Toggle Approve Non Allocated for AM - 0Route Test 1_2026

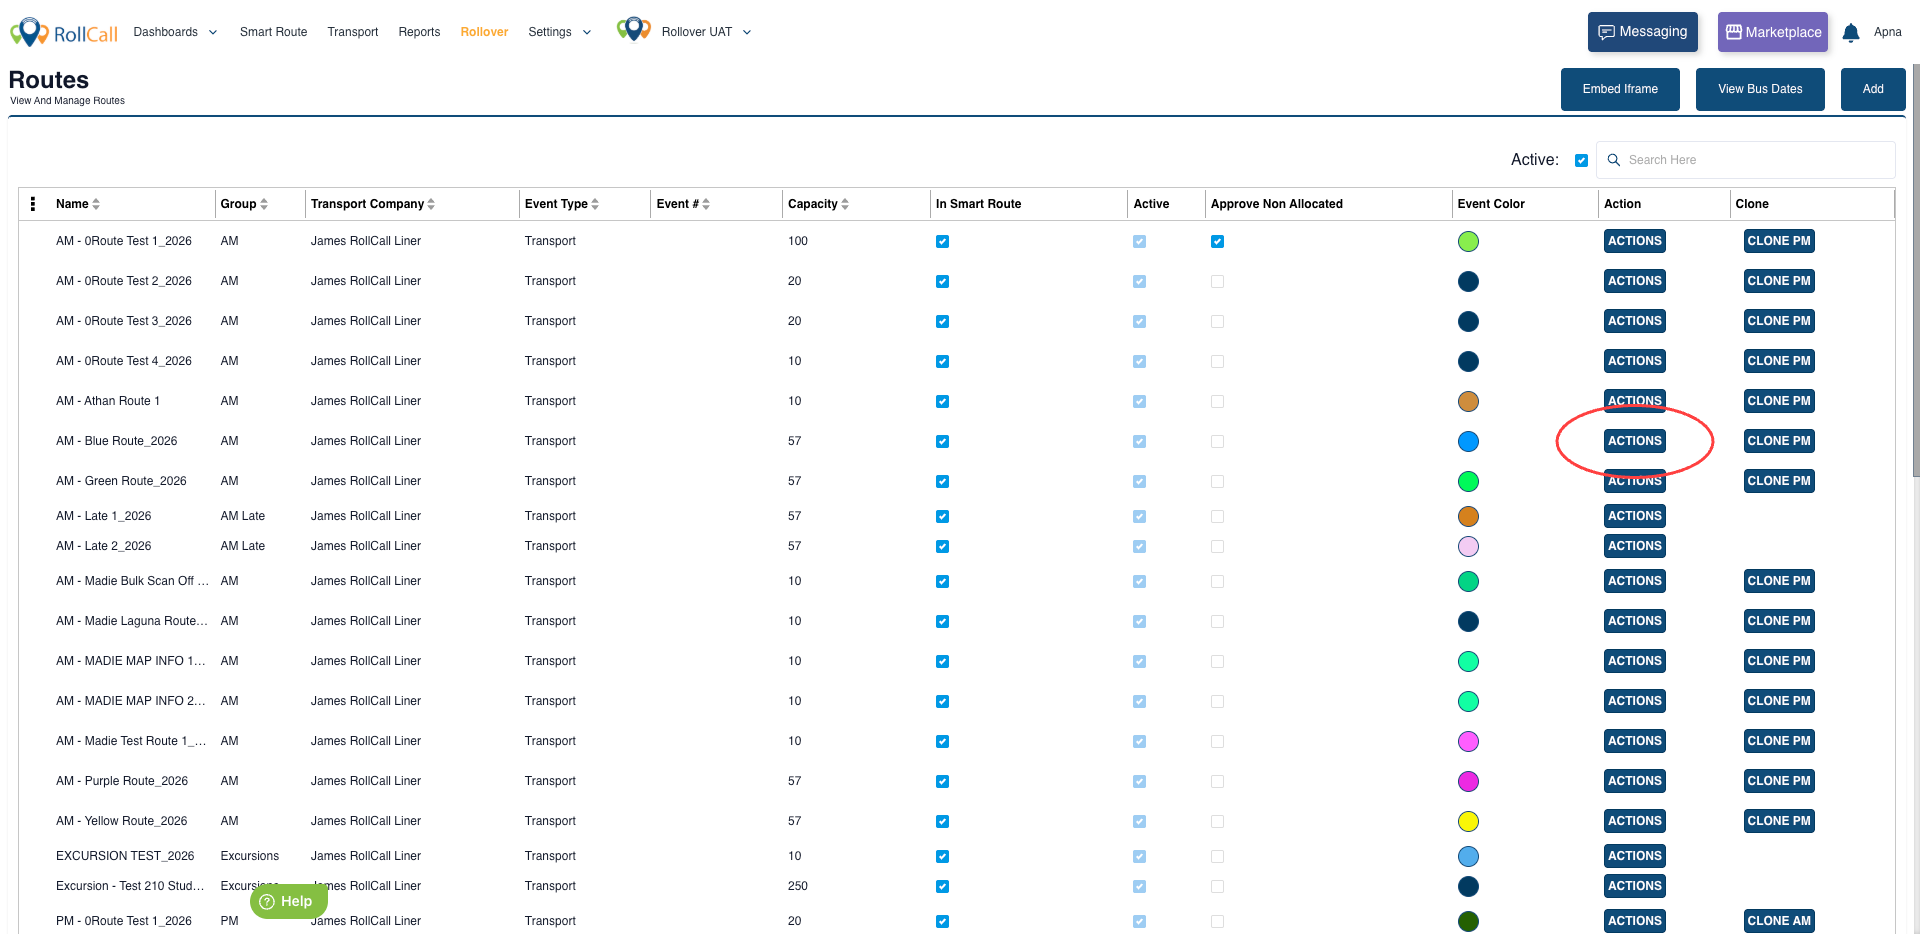[x=1217, y=242]
